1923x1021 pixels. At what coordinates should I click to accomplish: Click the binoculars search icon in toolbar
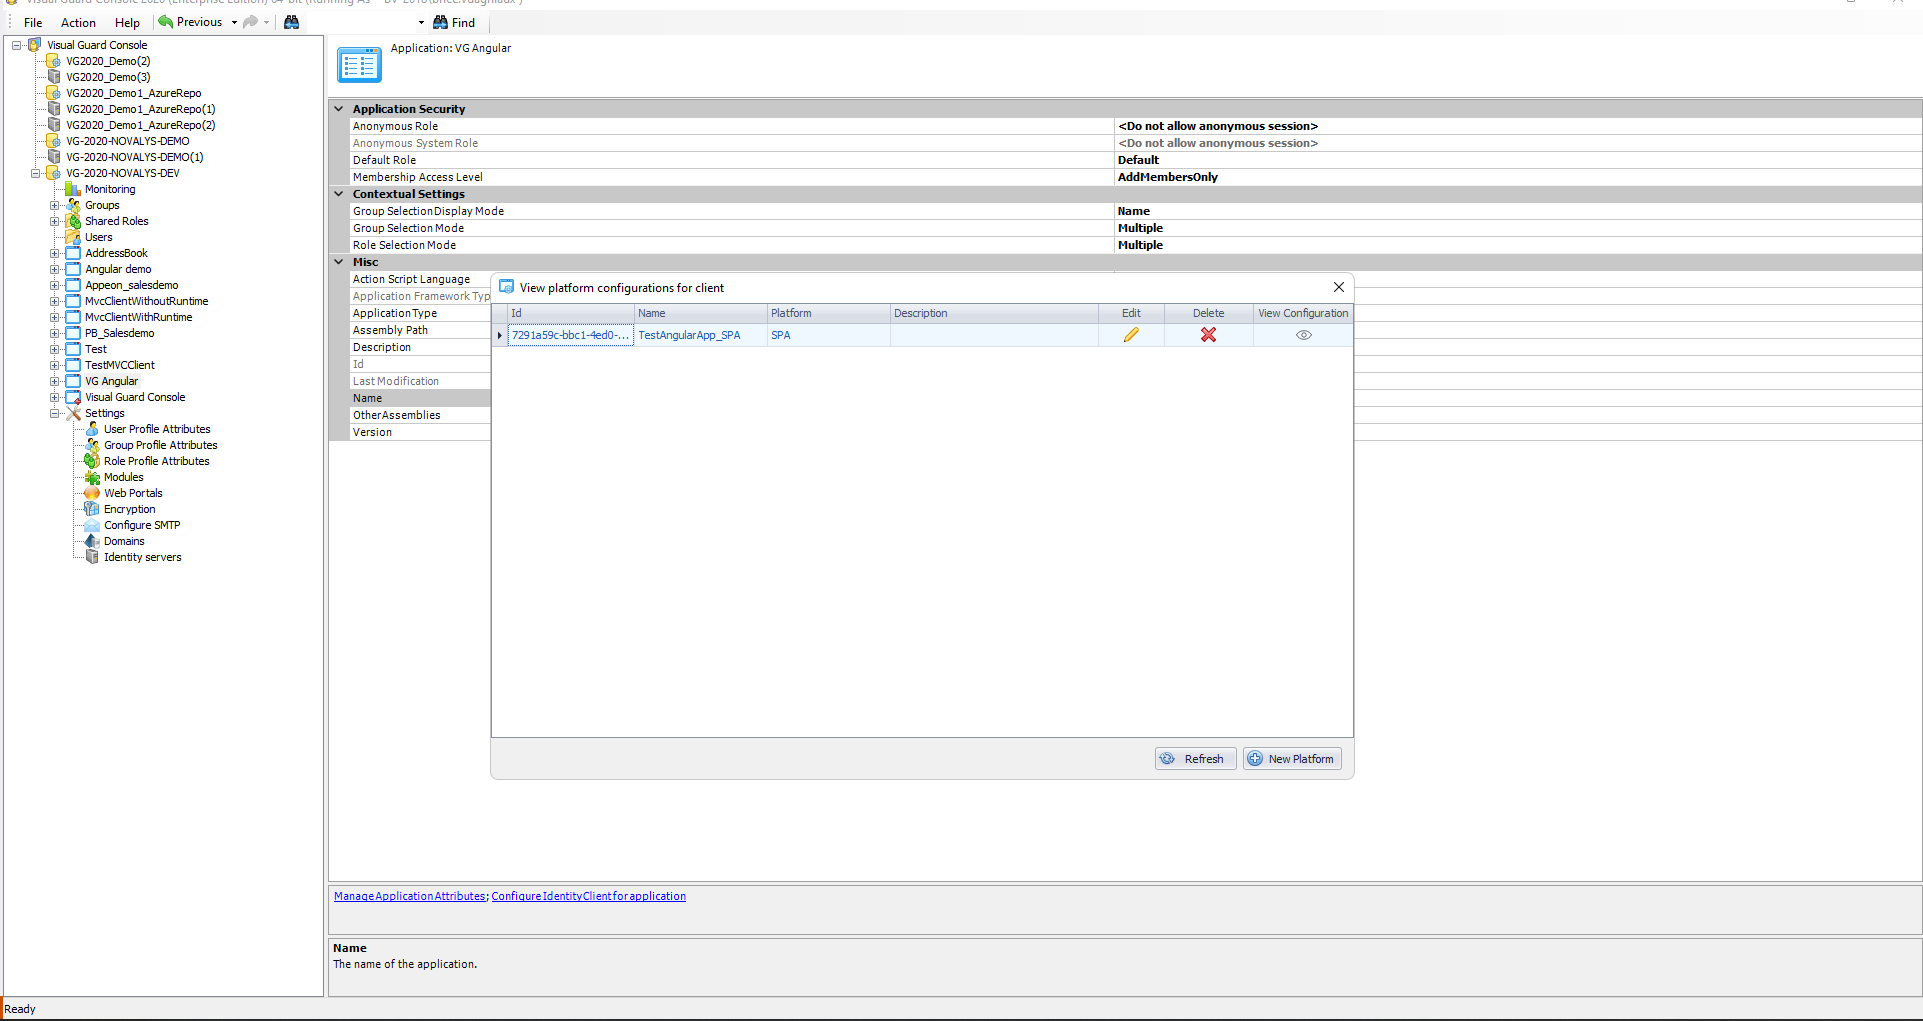coord(291,22)
